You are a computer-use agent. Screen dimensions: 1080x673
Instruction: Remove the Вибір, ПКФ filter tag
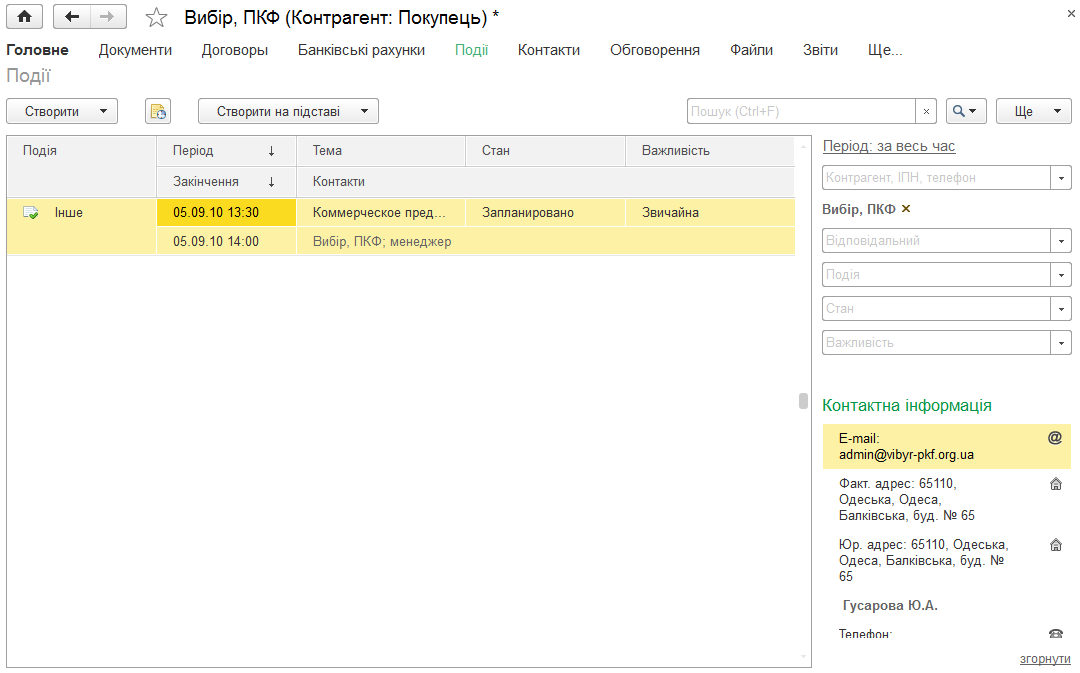(x=906, y=209)
